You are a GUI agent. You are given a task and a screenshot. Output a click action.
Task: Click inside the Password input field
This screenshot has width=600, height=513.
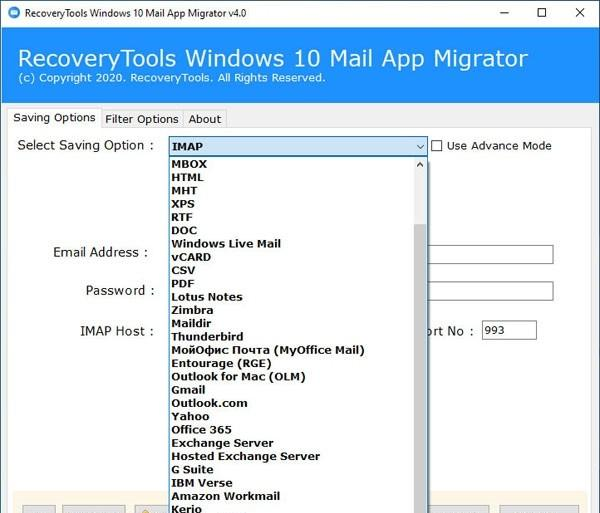(490, 291)
